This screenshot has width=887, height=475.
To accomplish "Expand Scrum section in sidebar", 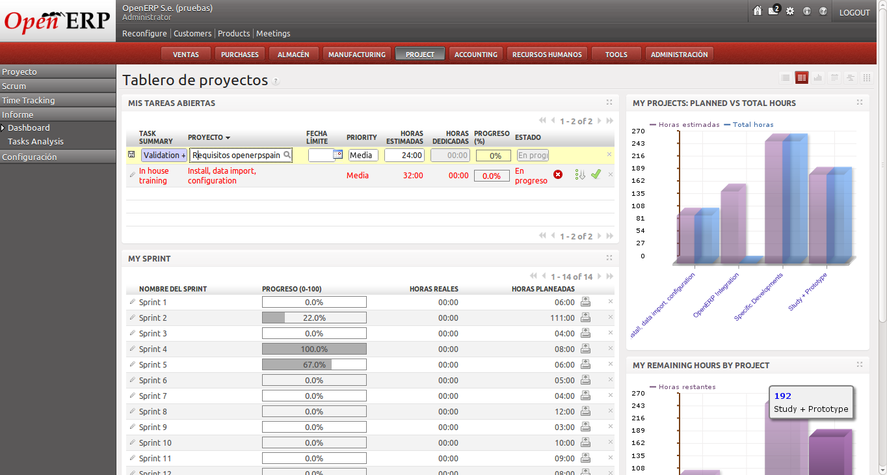I will click(x=58, y=86).
